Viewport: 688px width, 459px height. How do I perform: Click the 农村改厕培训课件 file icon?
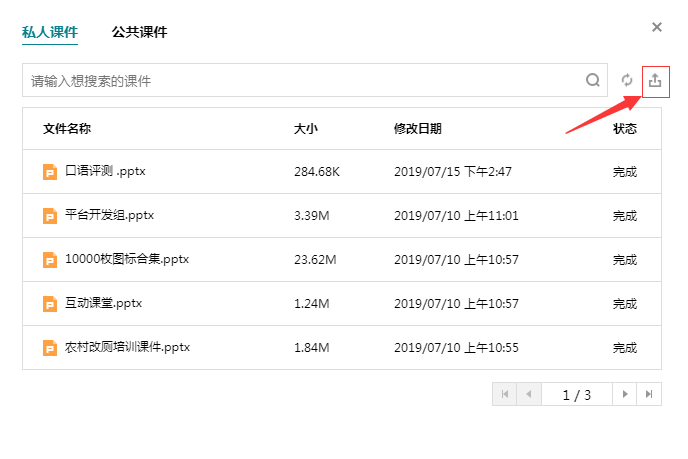click(x=50, y=348)
